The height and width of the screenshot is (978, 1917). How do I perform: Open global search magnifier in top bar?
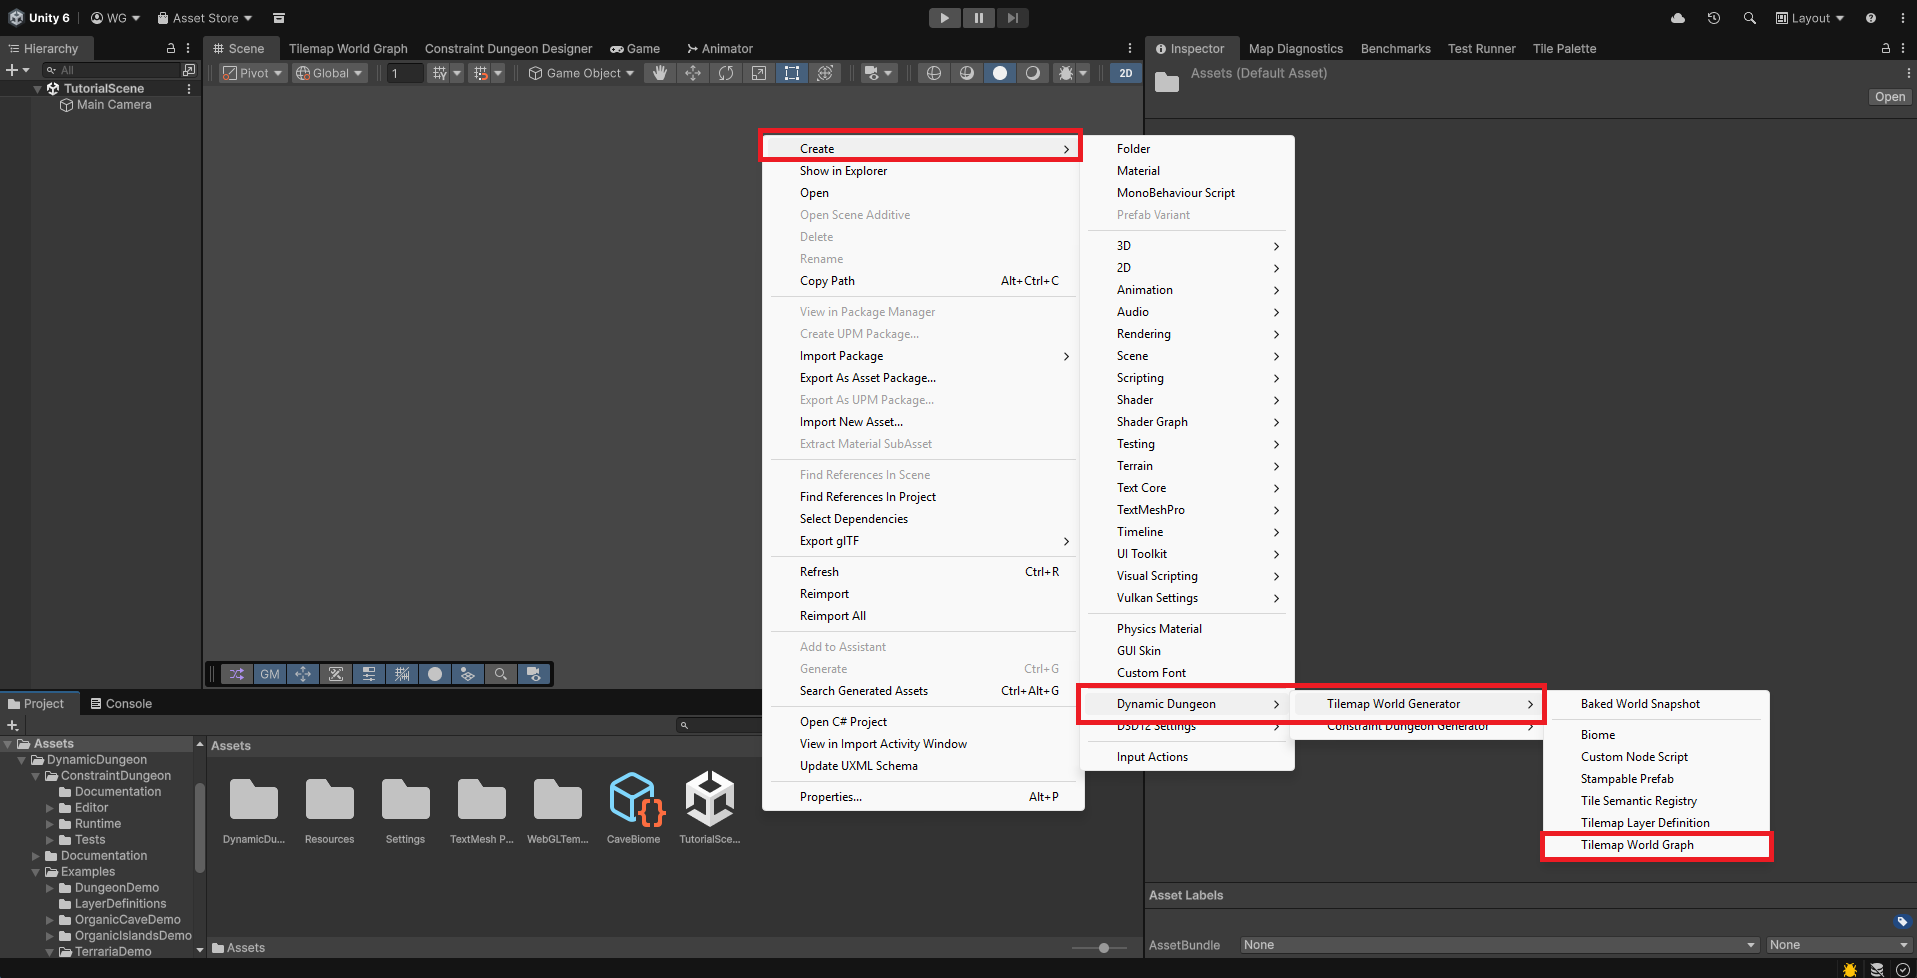pos(1750,18)
